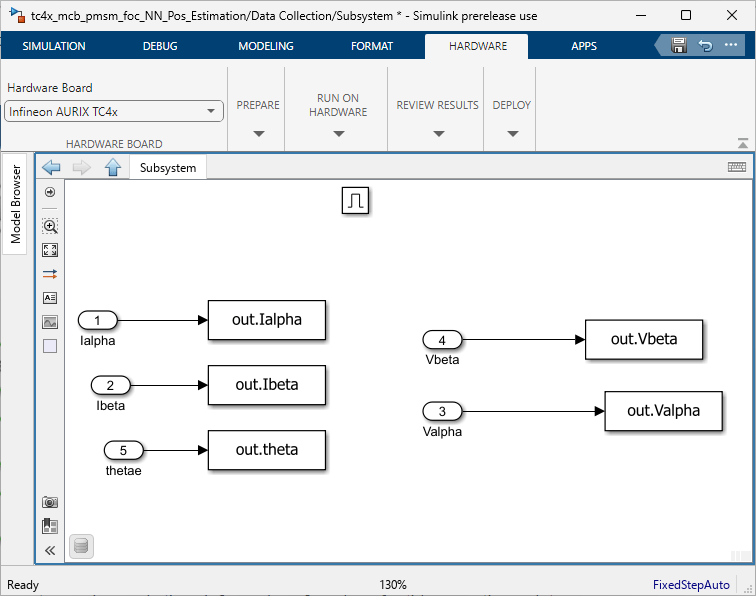The image size is (756, 596).
Task: Select the HARDWARE tab
Action: (478, 46)
